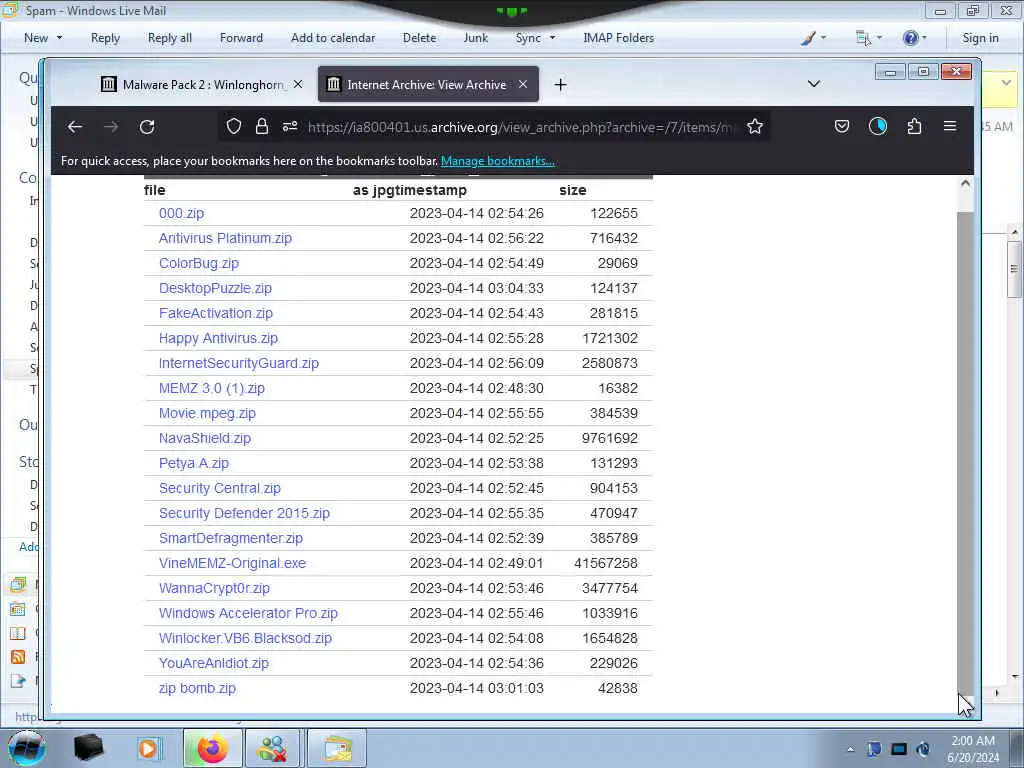The image size is (1024, 768).
Task: Open ColorBug.zip link
Action: pyautogui.click(x=199, y=263)
